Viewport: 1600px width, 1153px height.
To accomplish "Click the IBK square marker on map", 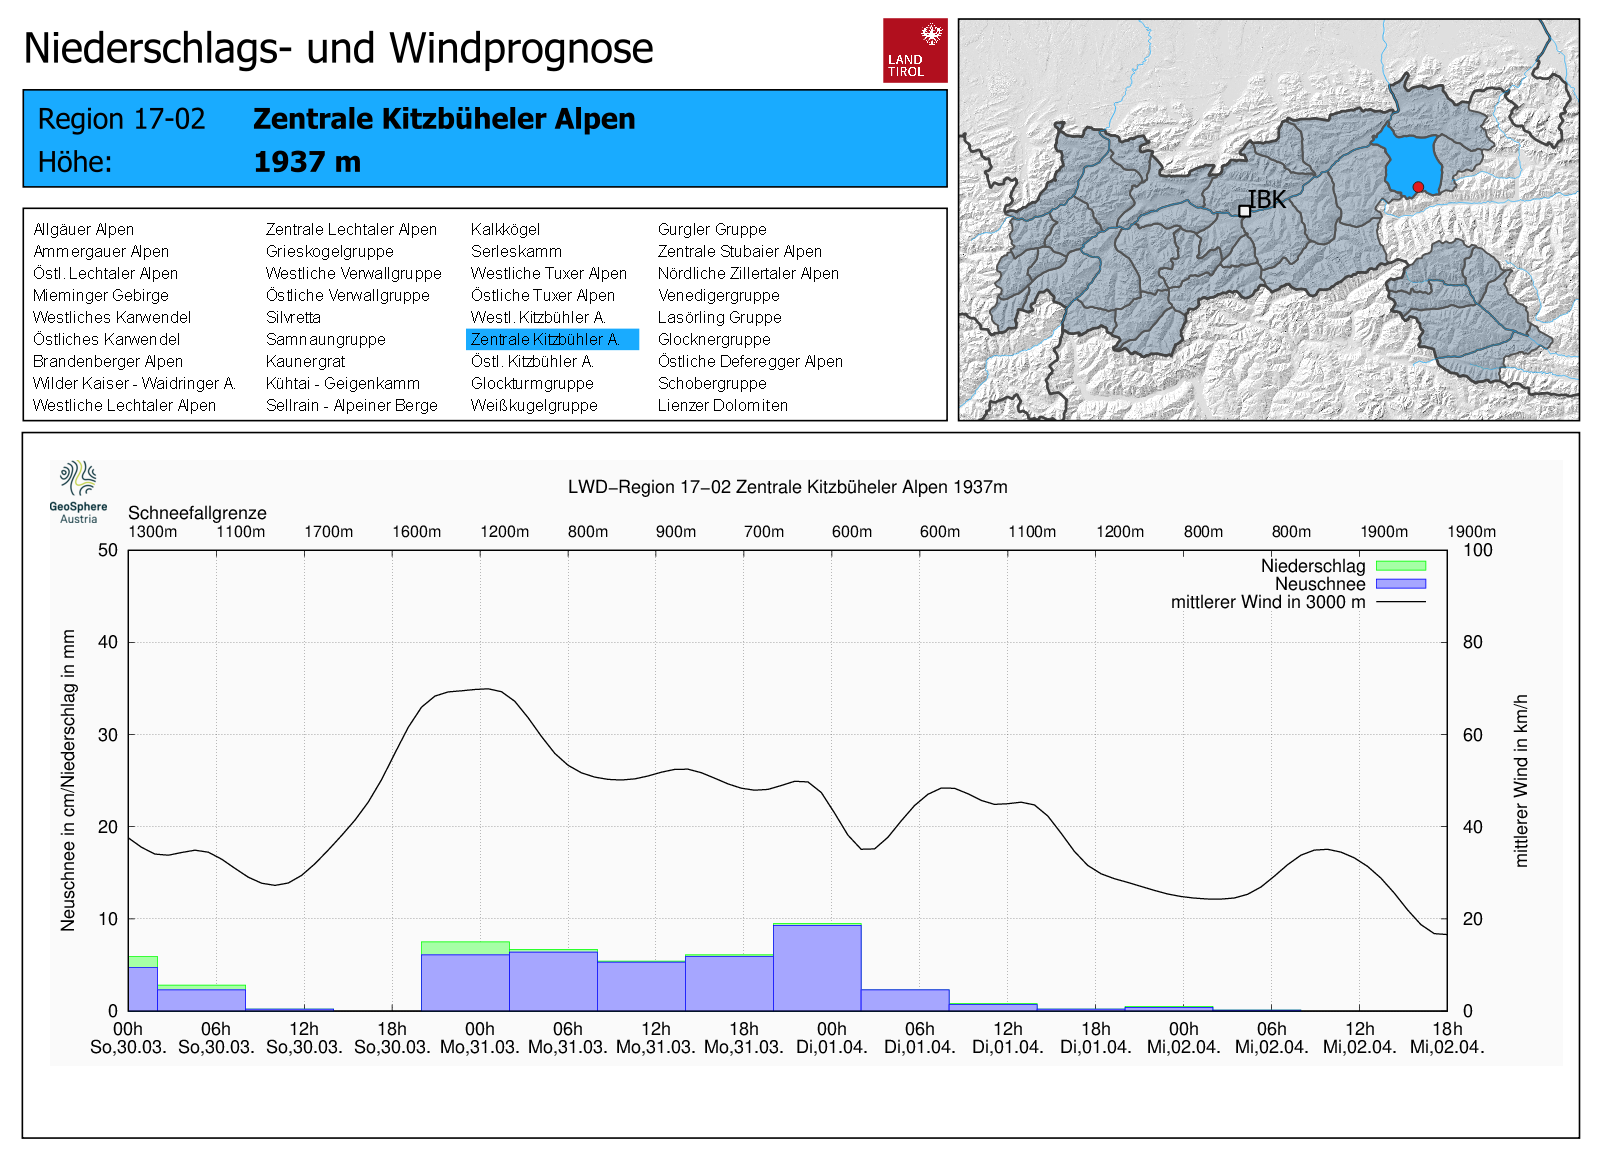I will (x=1244, y=211).
